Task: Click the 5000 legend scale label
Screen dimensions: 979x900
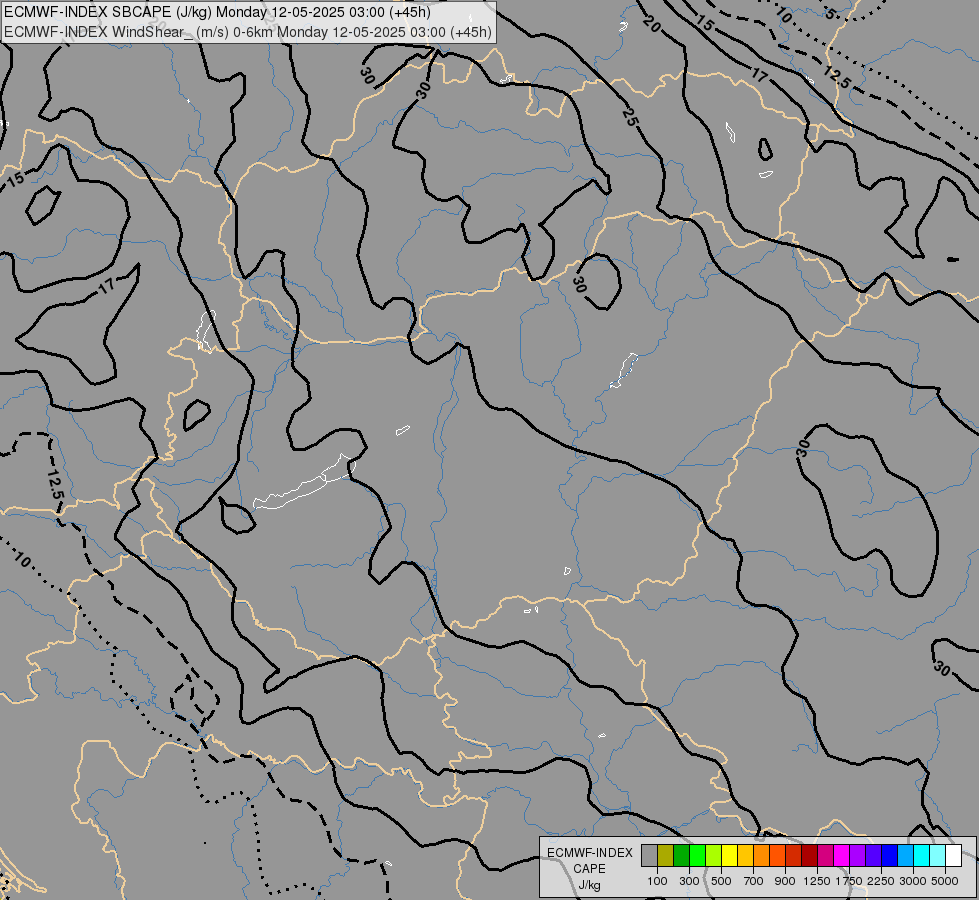Action: tap(945, 881)
